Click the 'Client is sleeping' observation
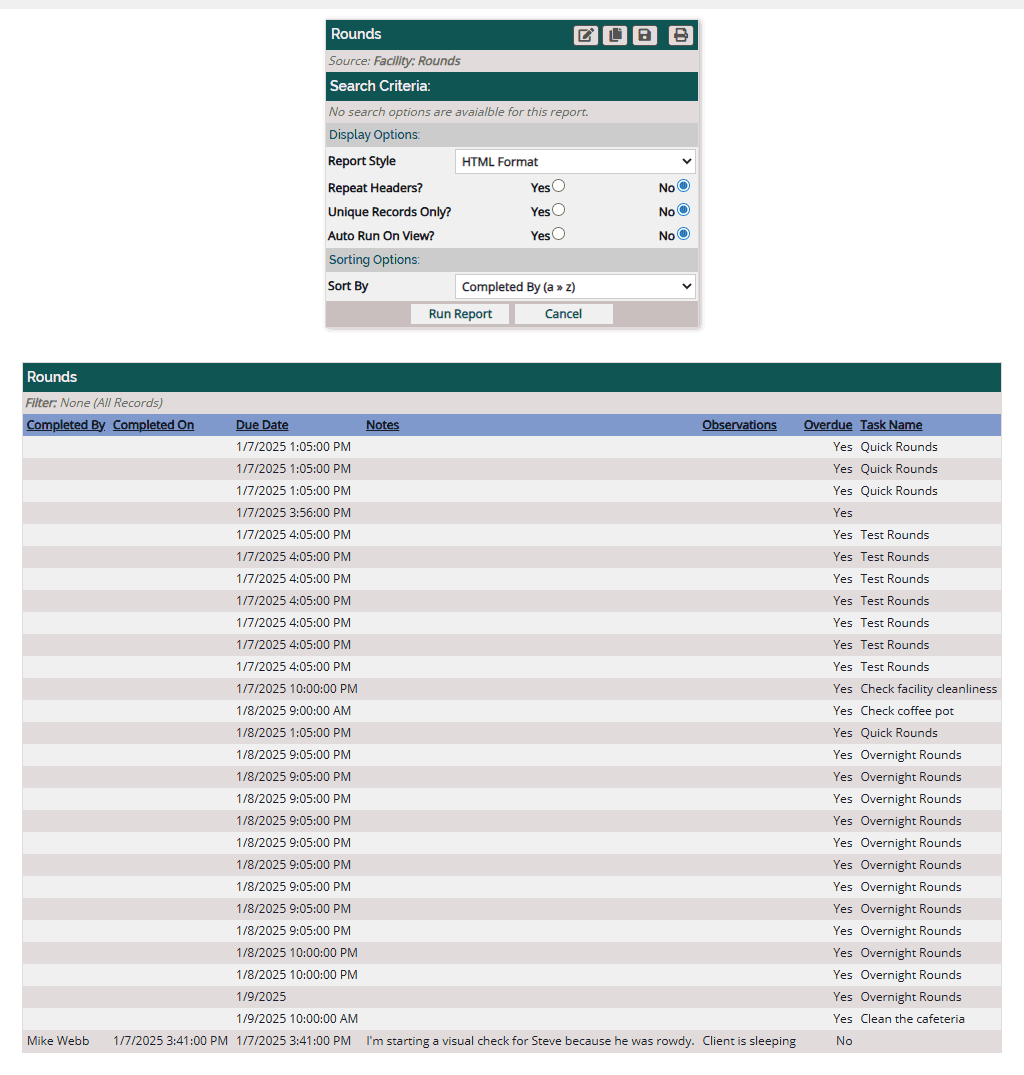The width and height of the screenshot is (1024, 1075). [x=749, y=1041]
